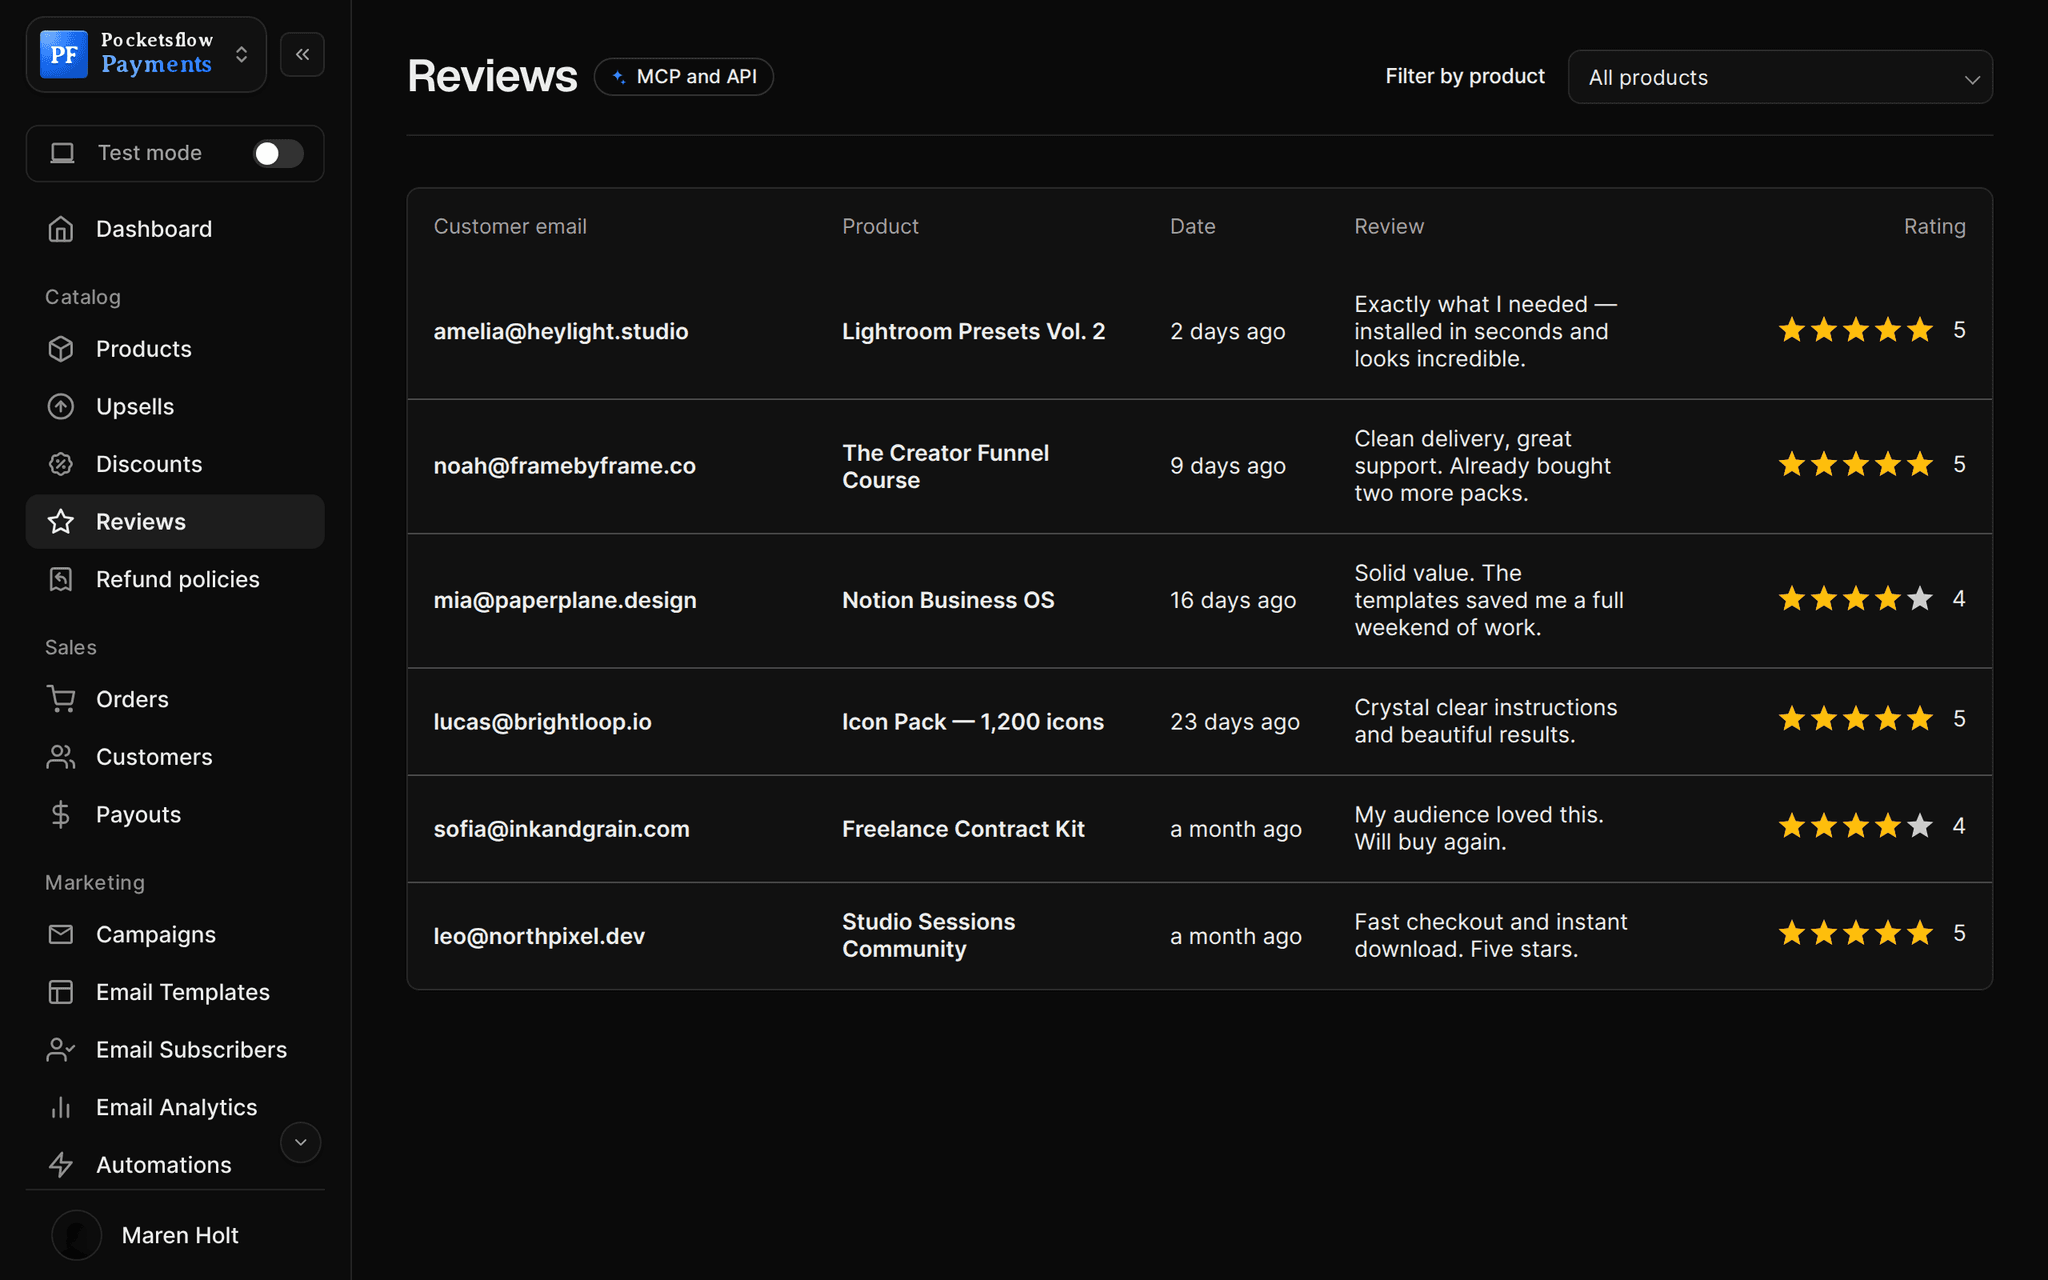This screenshot has width=2048, height=1280.
Task: Click the star rating in sofia@inkandgrain.com row
Action: [x=1855, y=826]
